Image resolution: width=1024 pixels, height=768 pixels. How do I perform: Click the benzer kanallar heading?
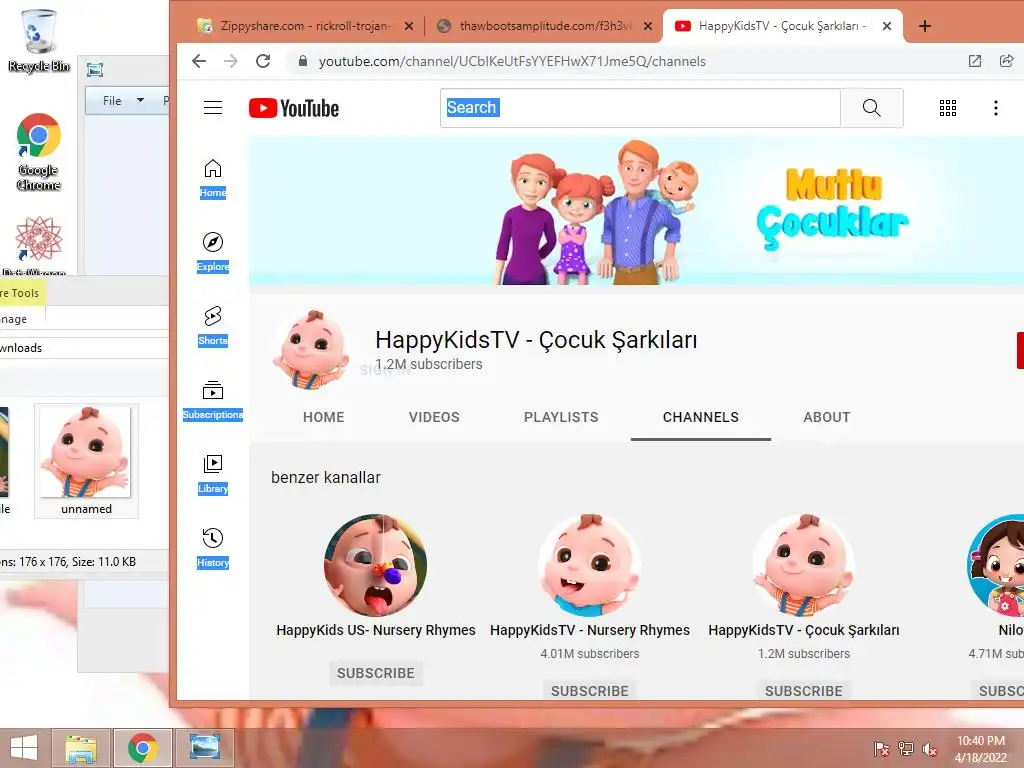coord(326,477)
